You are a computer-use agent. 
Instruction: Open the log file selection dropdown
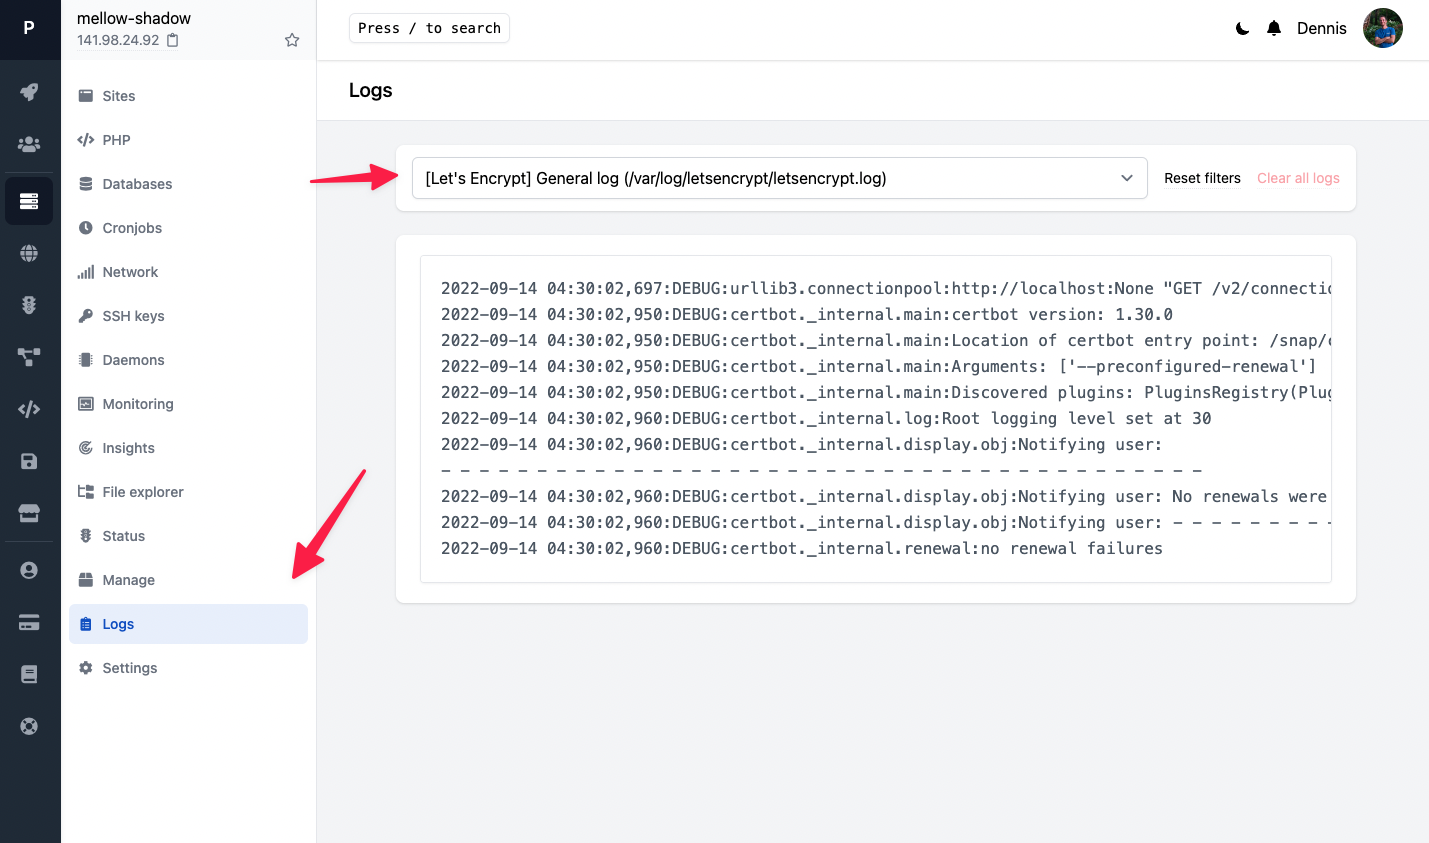click(779, 178)
